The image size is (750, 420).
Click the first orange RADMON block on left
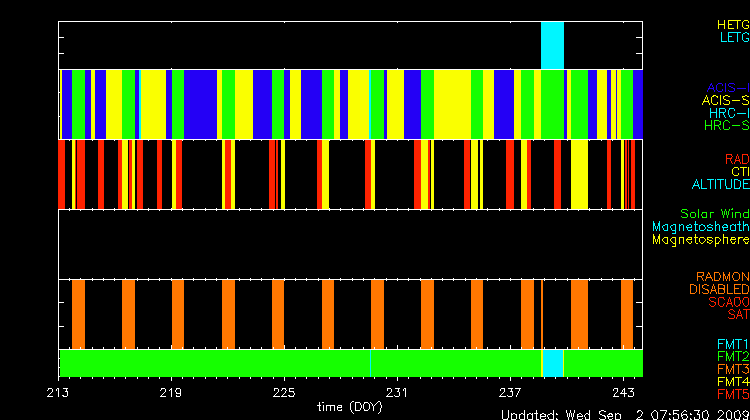78,313
